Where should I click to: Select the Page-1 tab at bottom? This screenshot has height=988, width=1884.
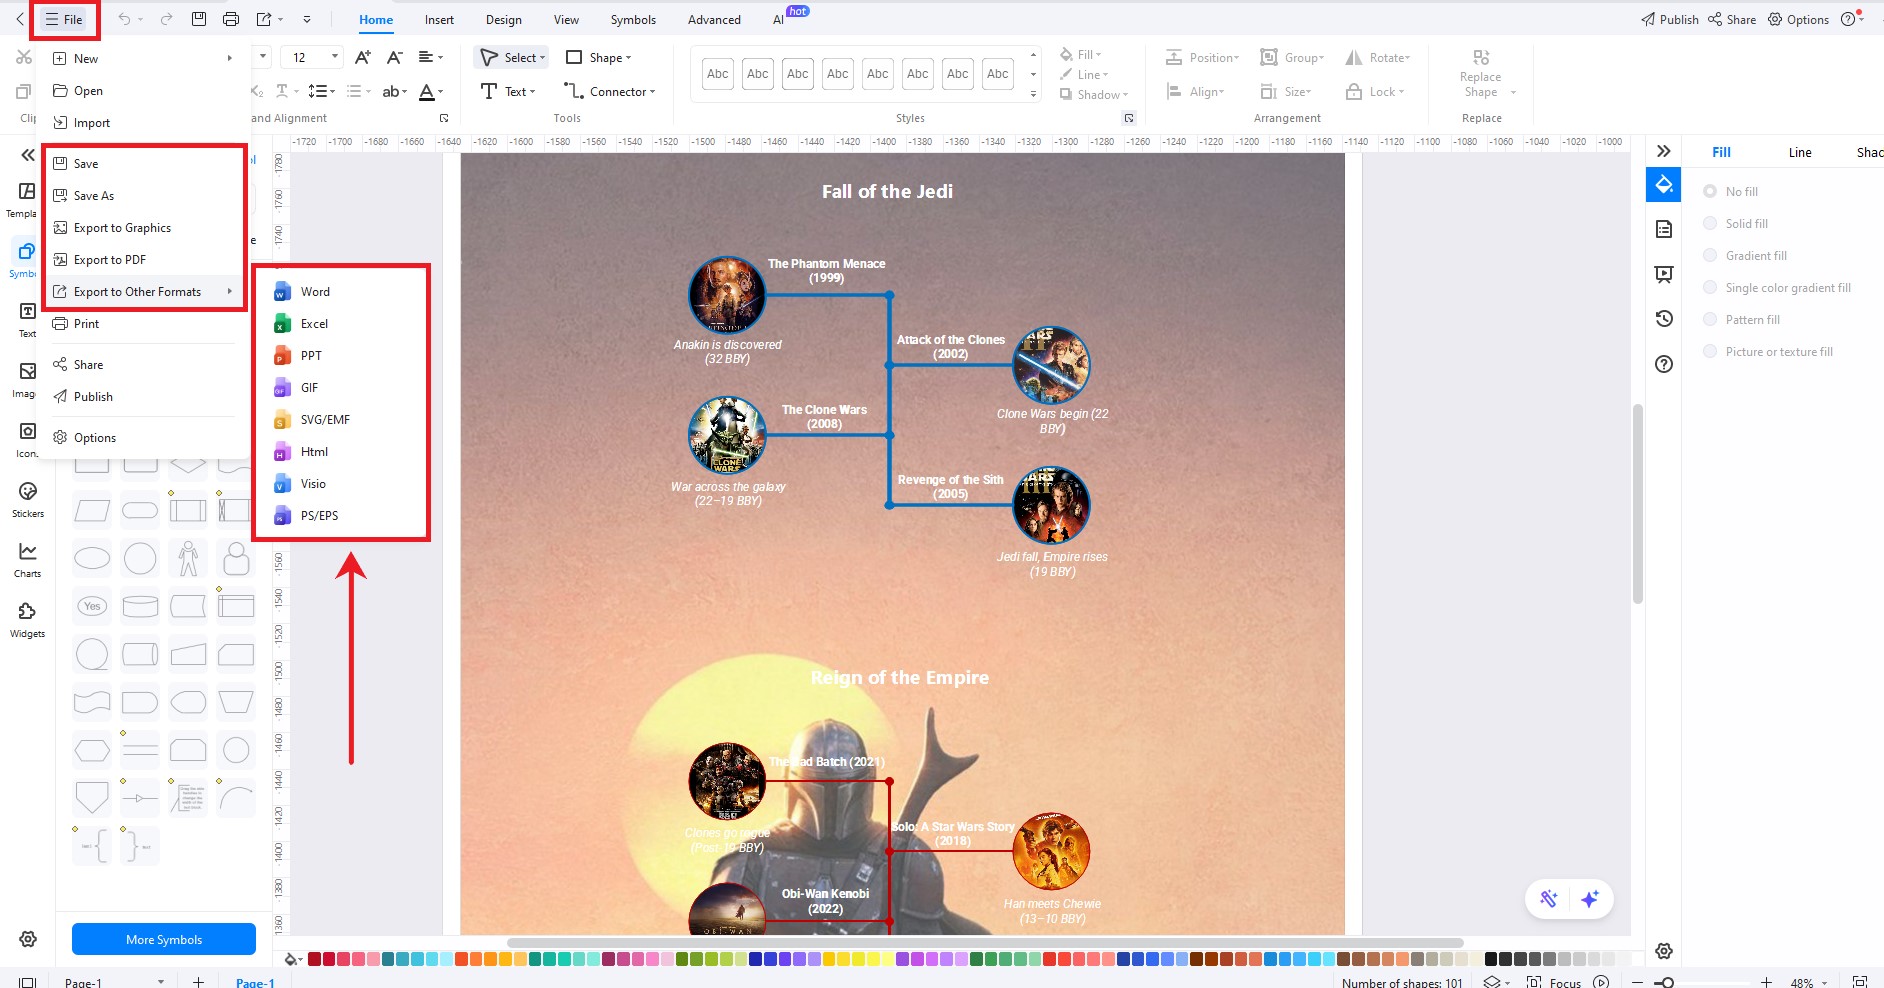coord(255,982)
